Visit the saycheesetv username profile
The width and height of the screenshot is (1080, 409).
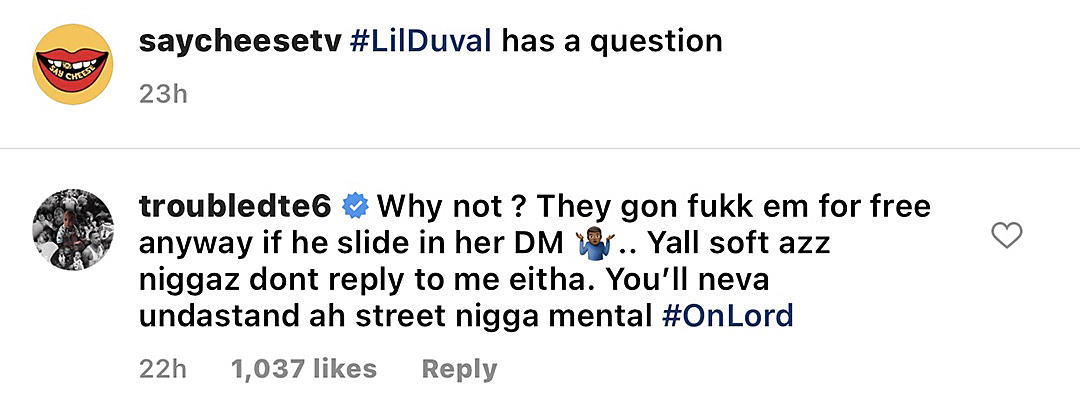(x=240, y=42)
